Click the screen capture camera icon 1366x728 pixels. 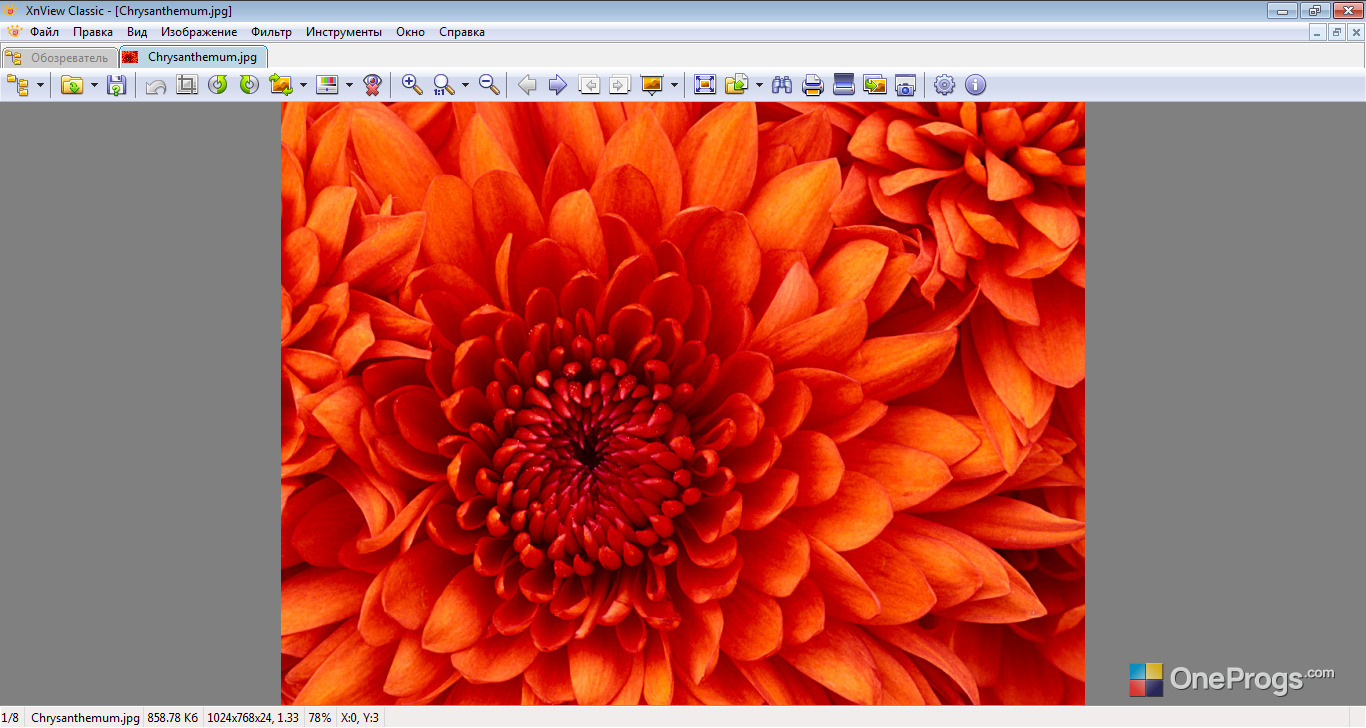click(x=906, y=85)
